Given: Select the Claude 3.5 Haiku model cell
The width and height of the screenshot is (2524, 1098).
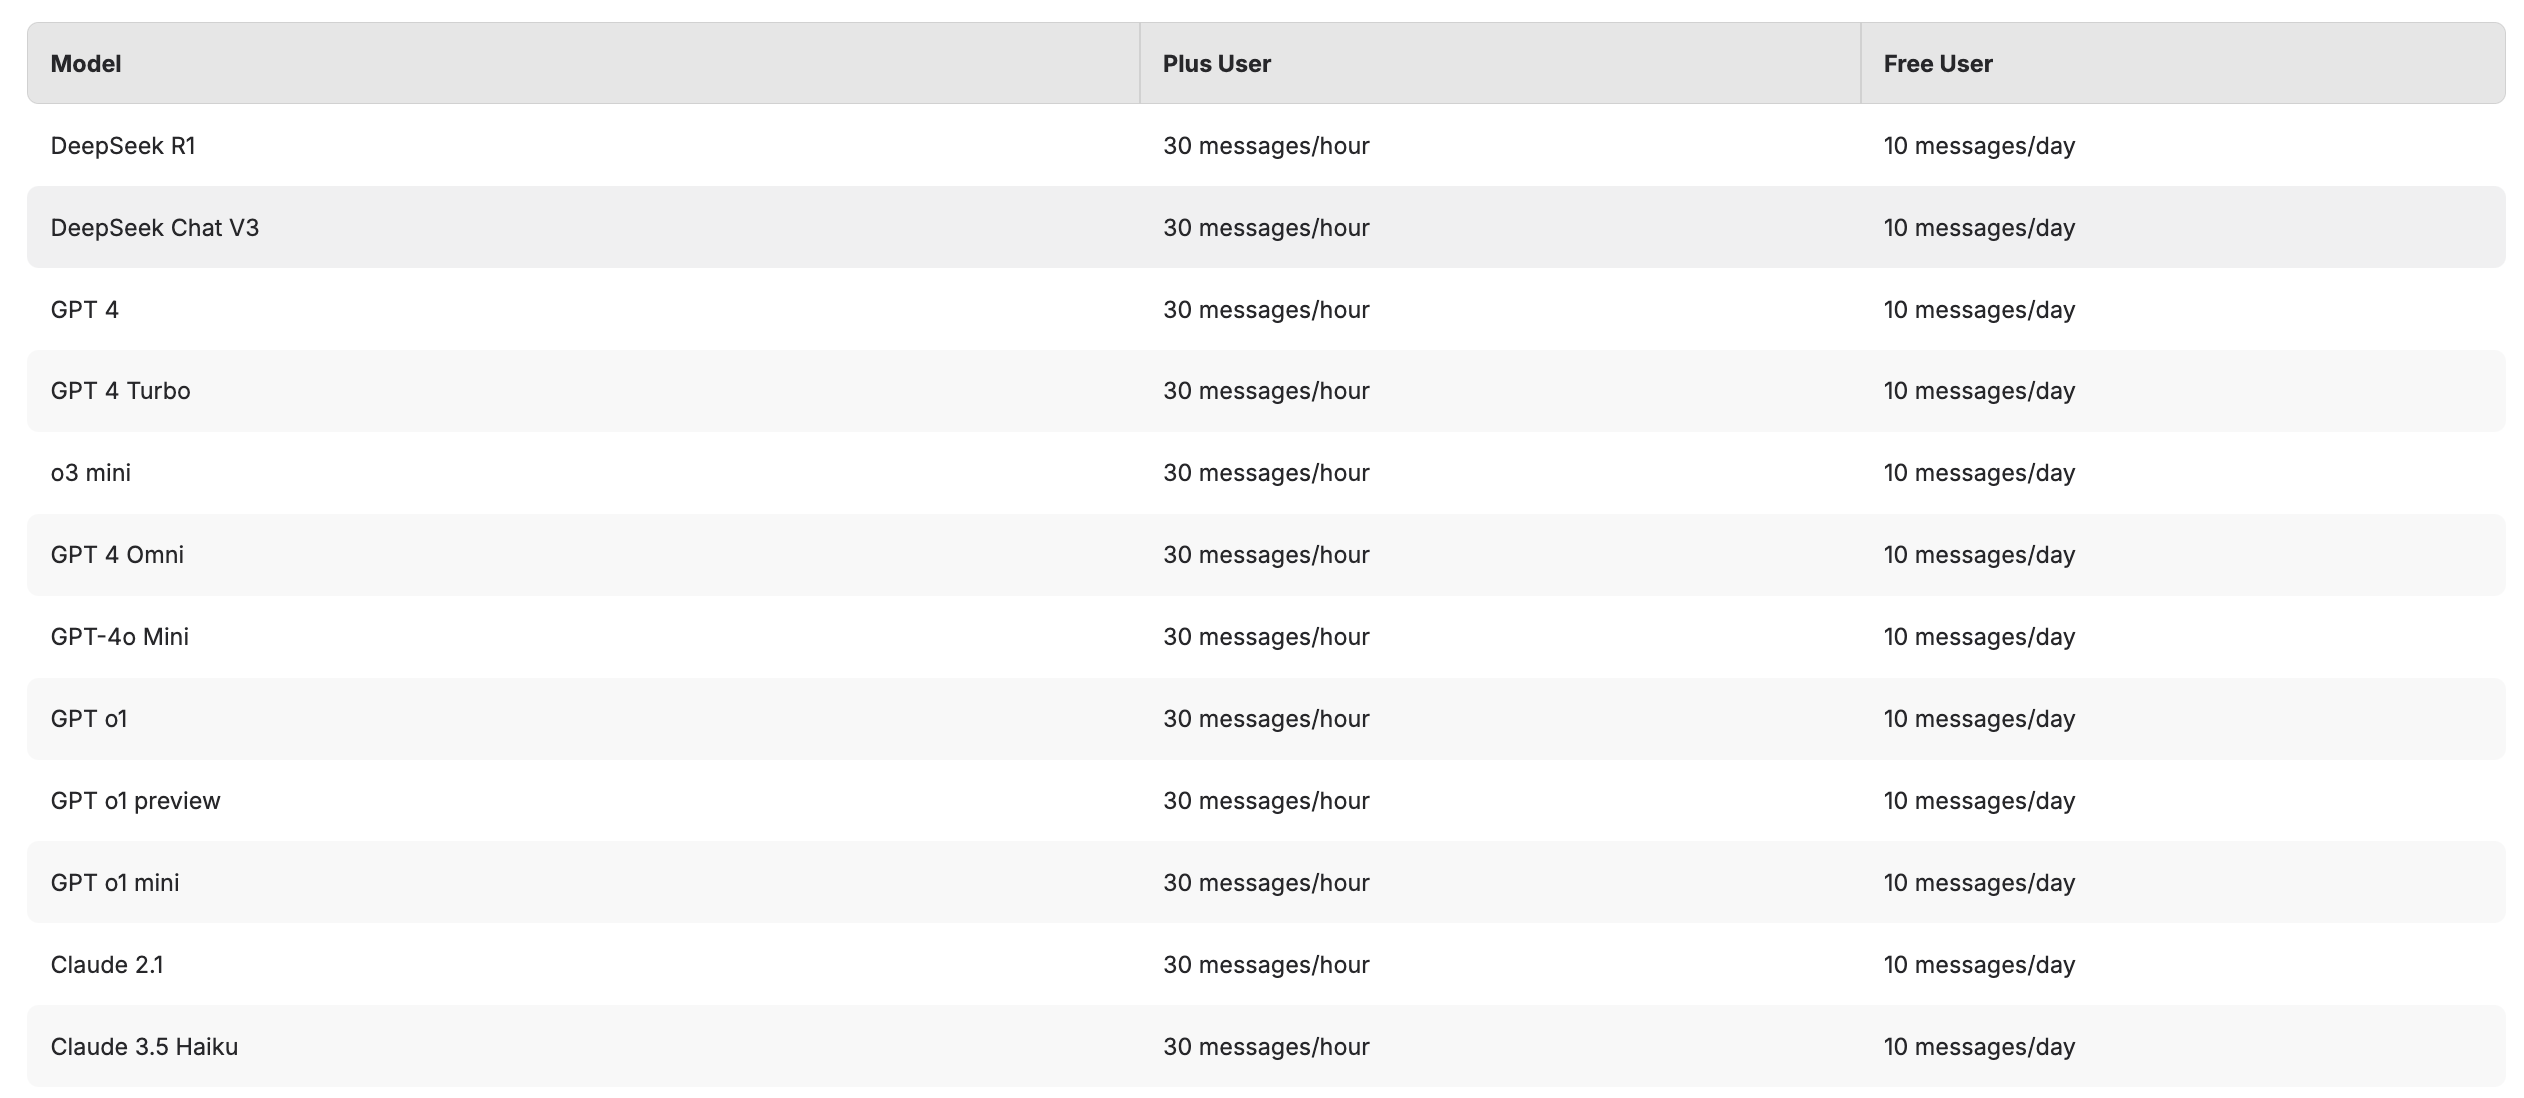Looking at the screenshot, I should point(144,1047).
